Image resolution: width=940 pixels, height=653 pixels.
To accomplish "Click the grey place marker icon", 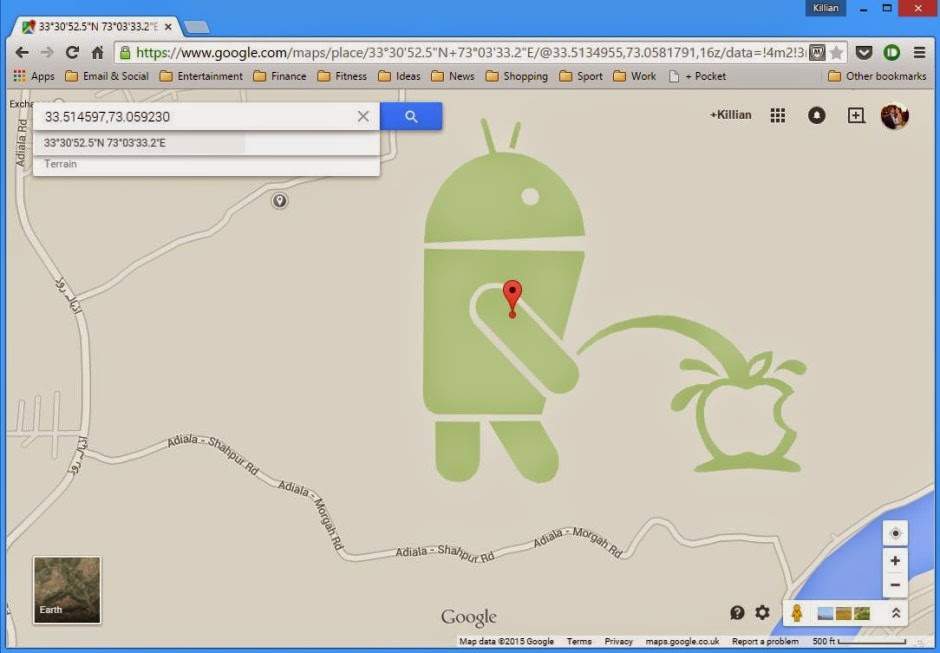I will [279, 200].
